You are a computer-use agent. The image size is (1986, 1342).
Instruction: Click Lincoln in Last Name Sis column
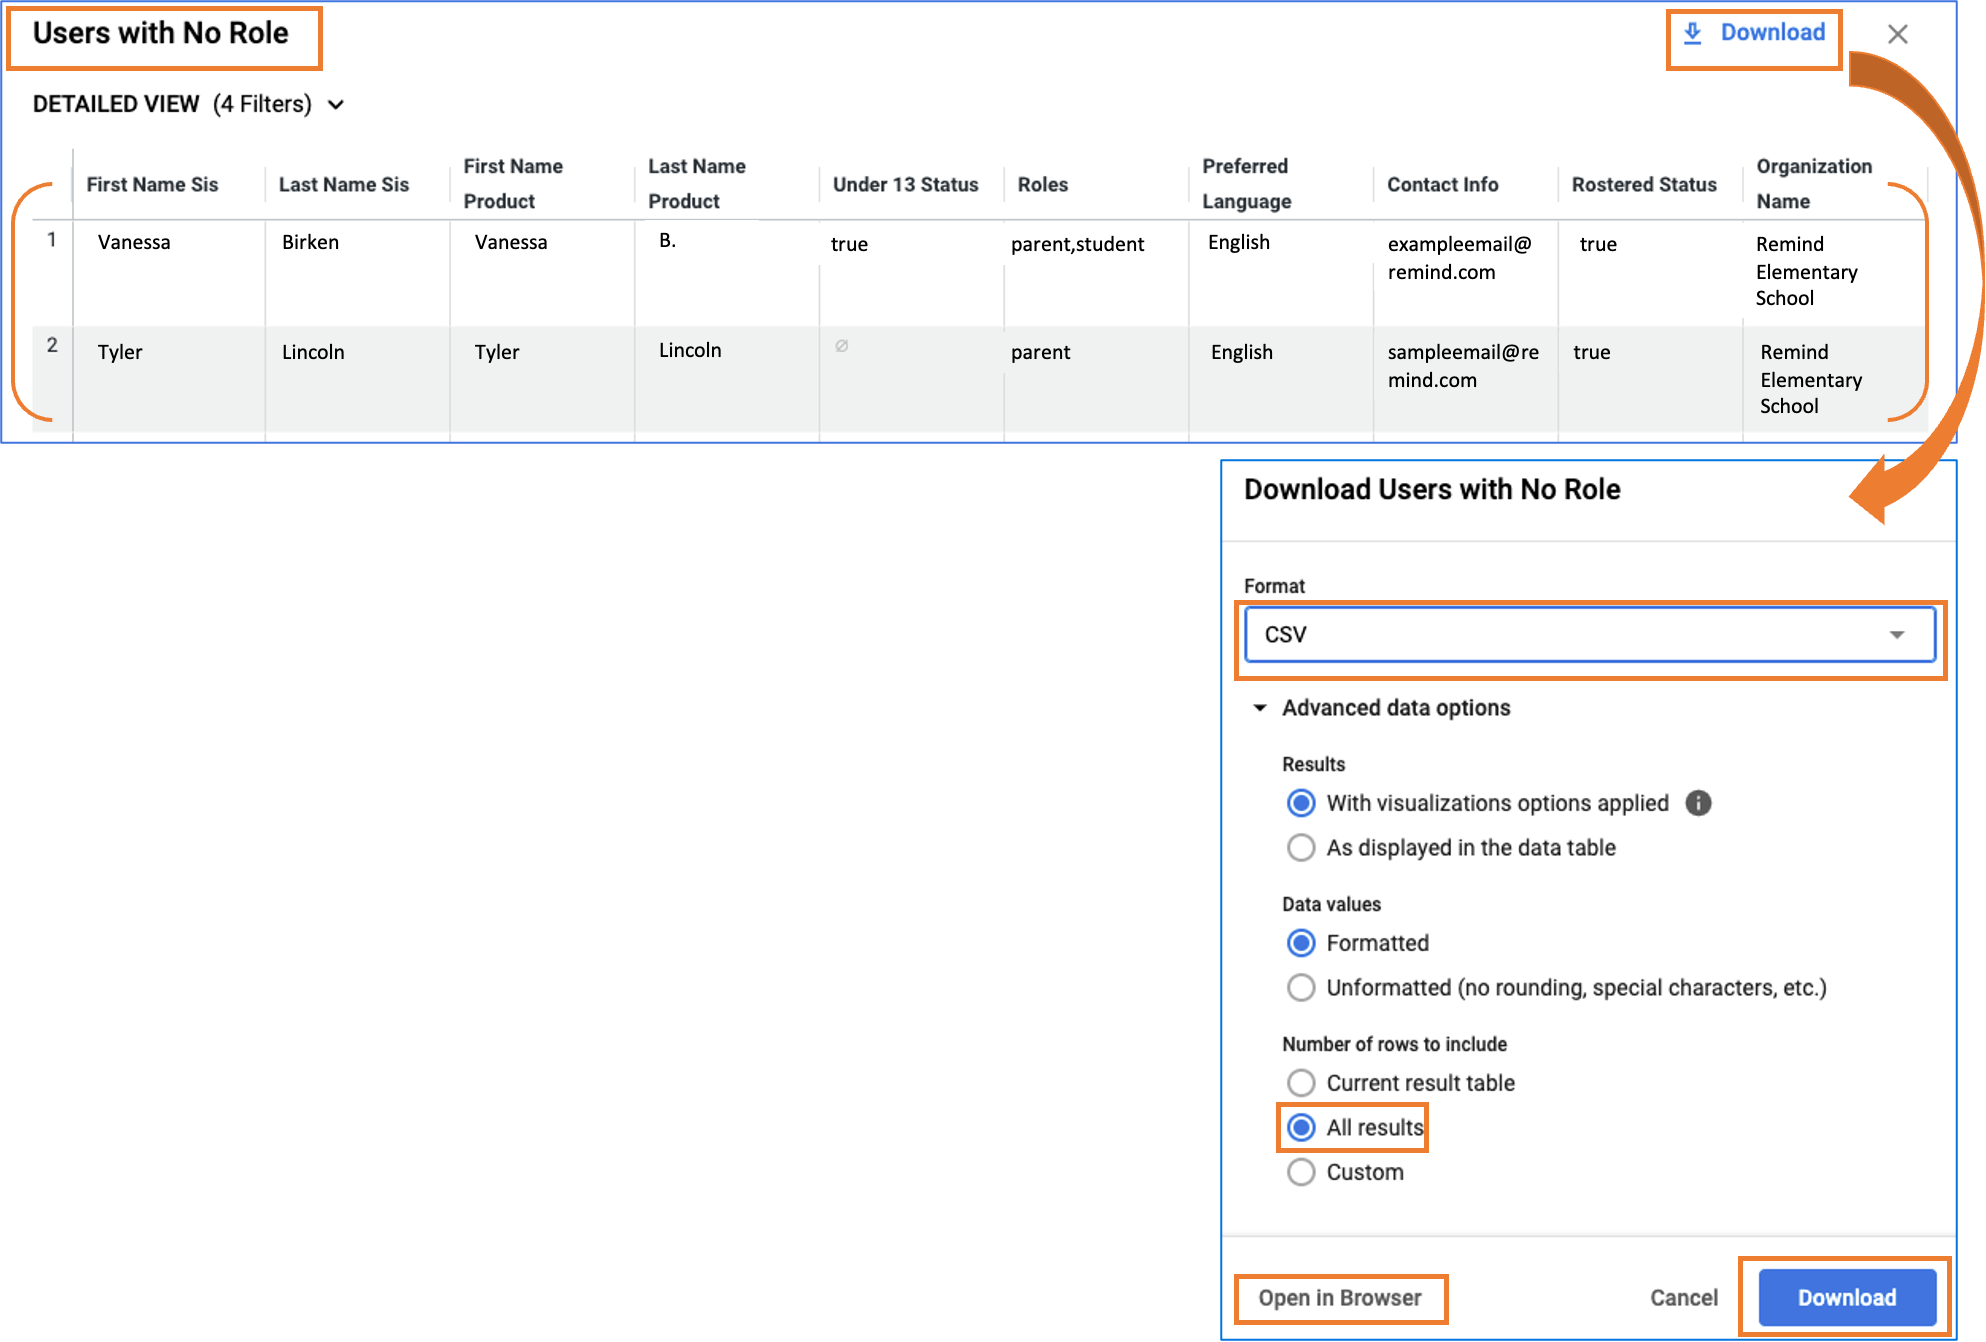(313, 352)
